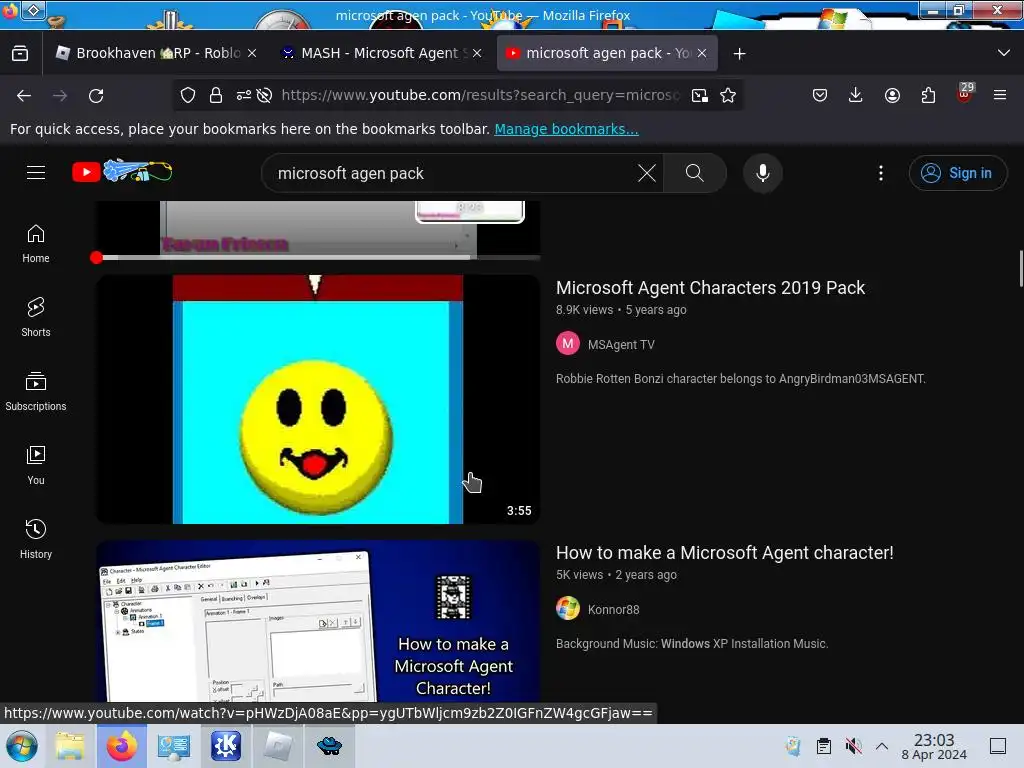Go back to previous page
This screenshot has width=1024, height=768.
click(24, 95)
